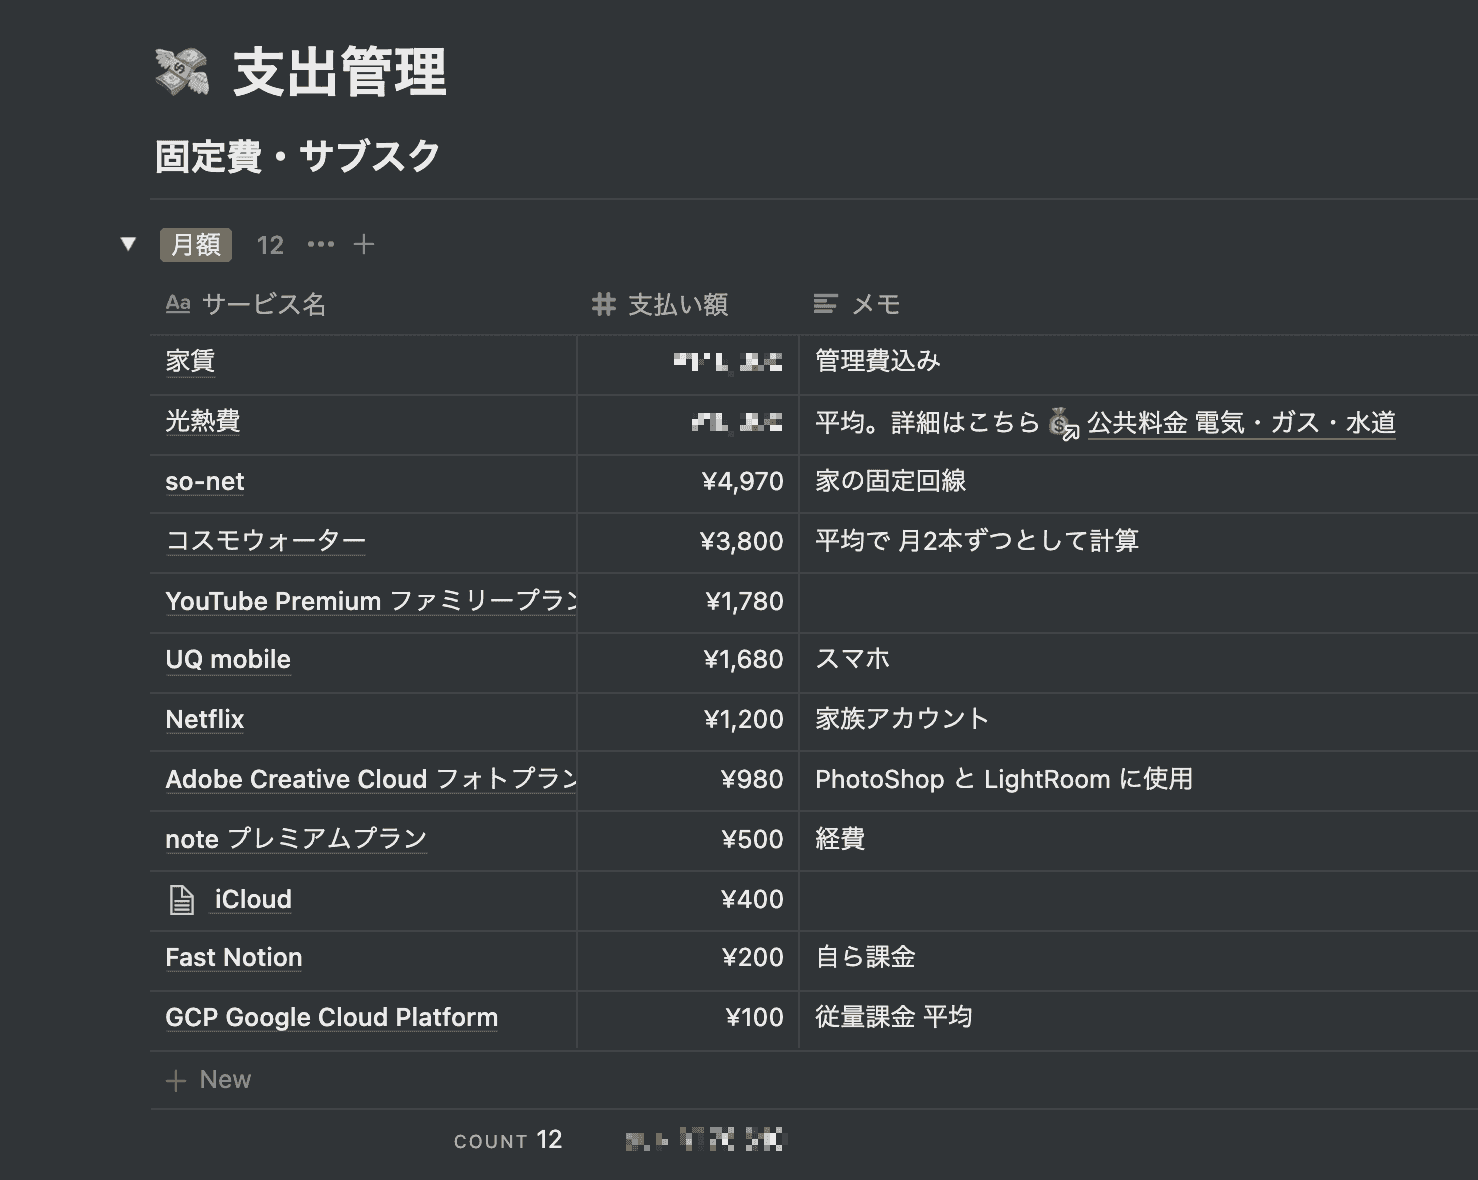Open the サービス名 column header

(x=246, y=304)
